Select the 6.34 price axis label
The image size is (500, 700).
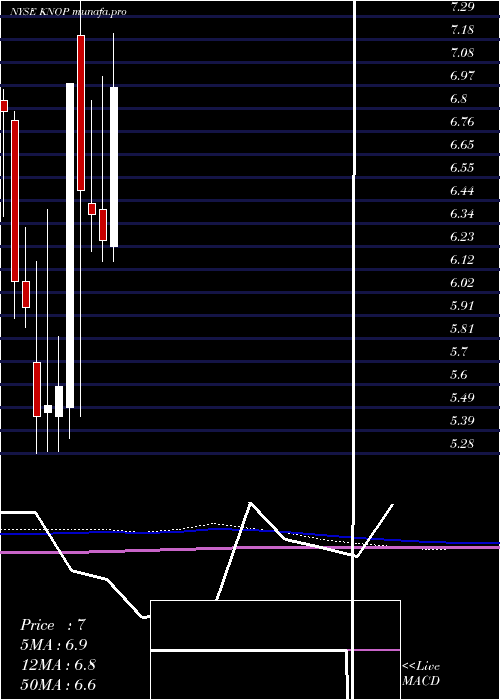pos(462,214)
